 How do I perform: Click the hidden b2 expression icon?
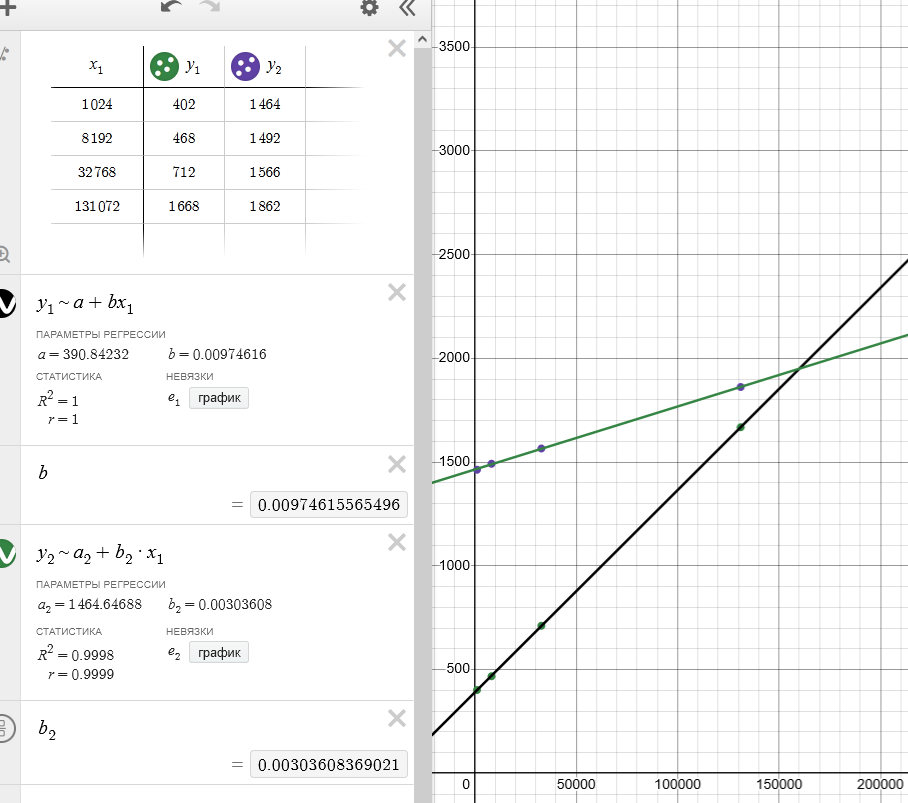point(6,728)
